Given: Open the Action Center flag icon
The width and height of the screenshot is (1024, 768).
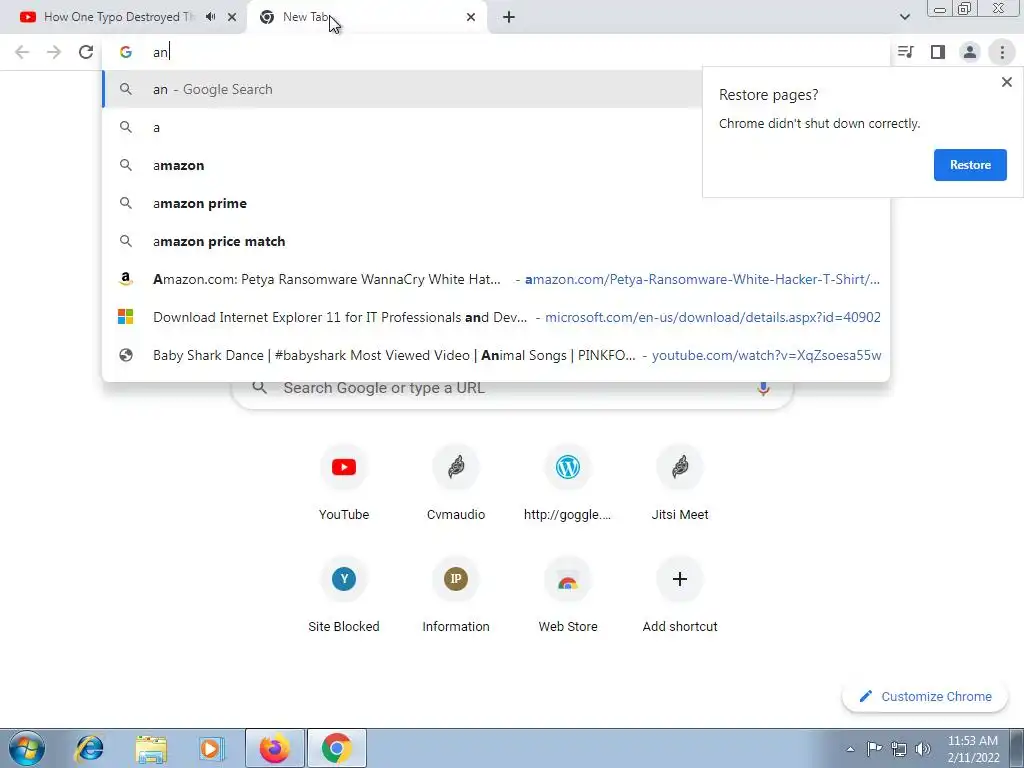Looking at the screenshot, I should pyautogui.click(x=874, y=748).
